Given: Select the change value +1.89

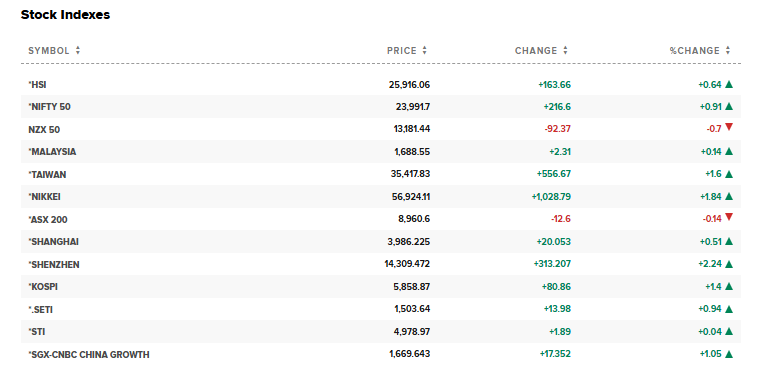Looking at the screenshot, I should (x=560, y=332).
